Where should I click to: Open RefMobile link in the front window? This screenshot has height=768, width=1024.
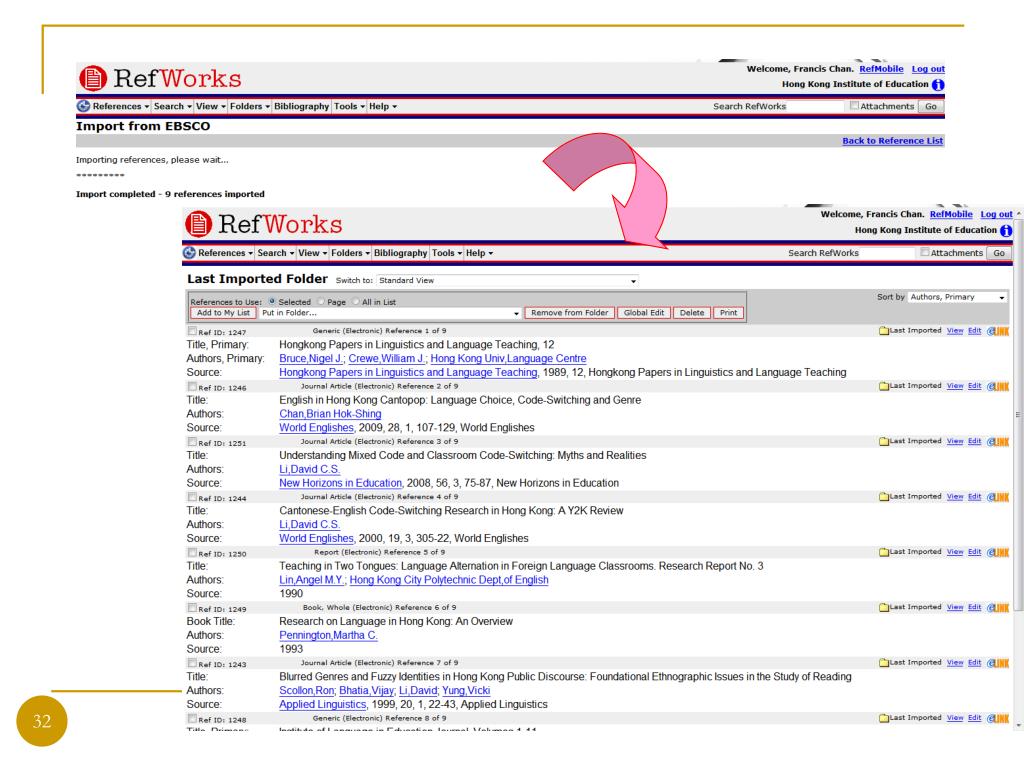pos(951,214)
